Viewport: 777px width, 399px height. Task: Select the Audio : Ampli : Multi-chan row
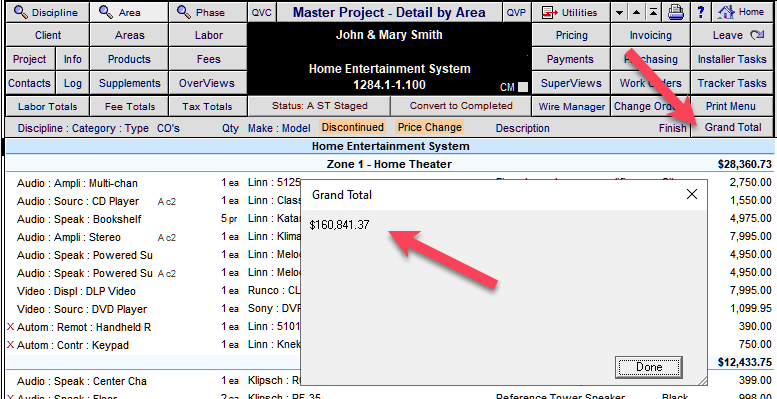(x=388, y=183)
